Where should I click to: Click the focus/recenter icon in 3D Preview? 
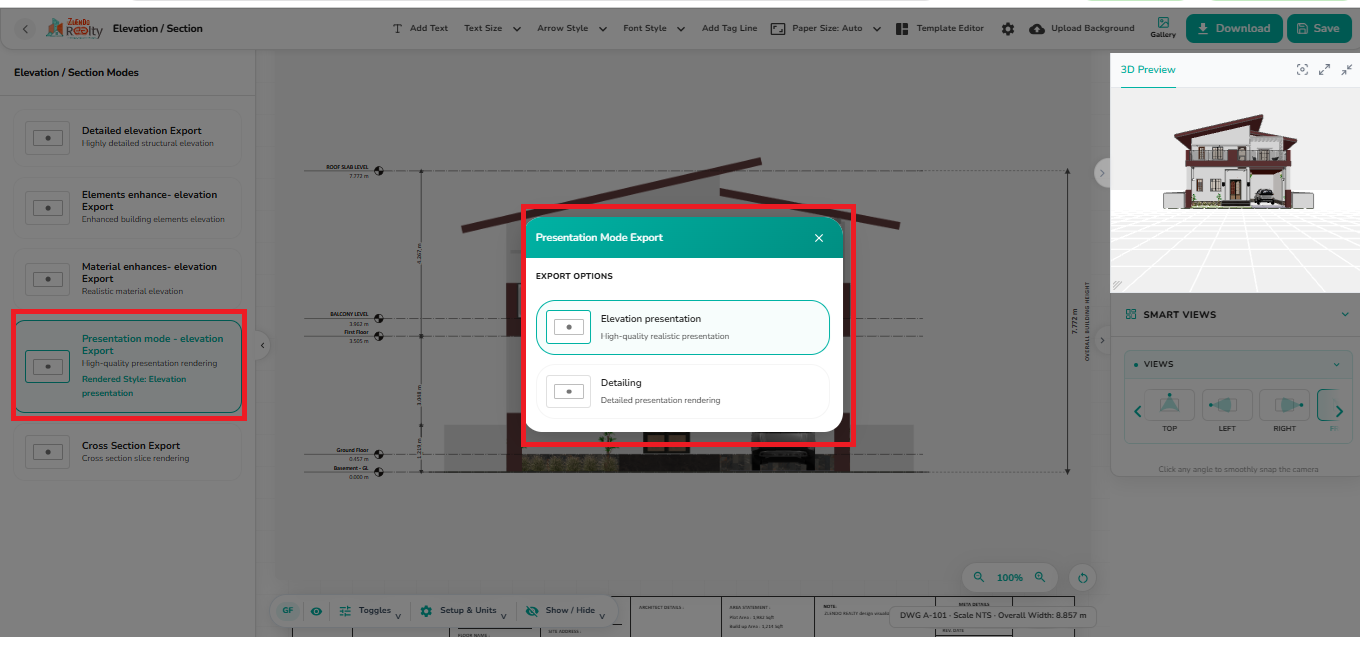[x=1302, y=70]
